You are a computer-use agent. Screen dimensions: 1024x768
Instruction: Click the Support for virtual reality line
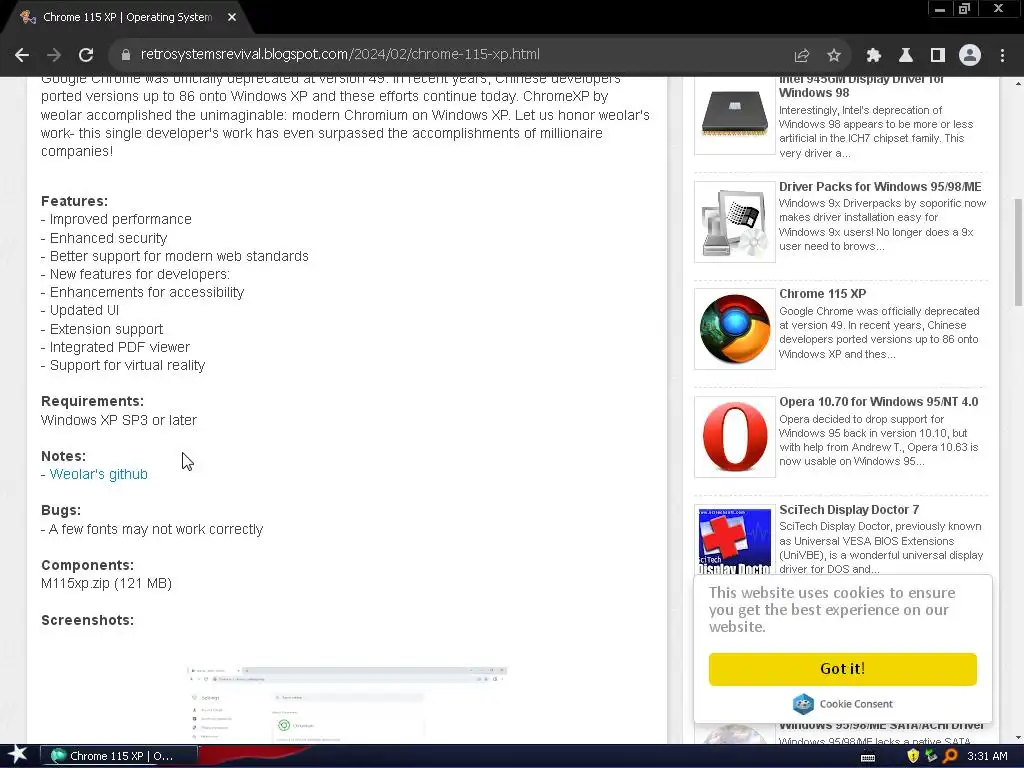[x=123, y=366]
